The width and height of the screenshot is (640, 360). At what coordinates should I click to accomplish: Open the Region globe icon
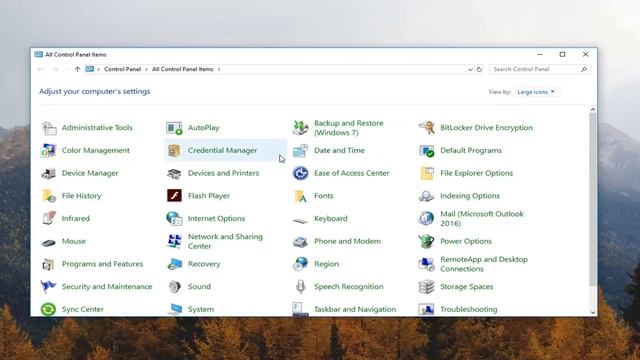click(x=301, y=264)
